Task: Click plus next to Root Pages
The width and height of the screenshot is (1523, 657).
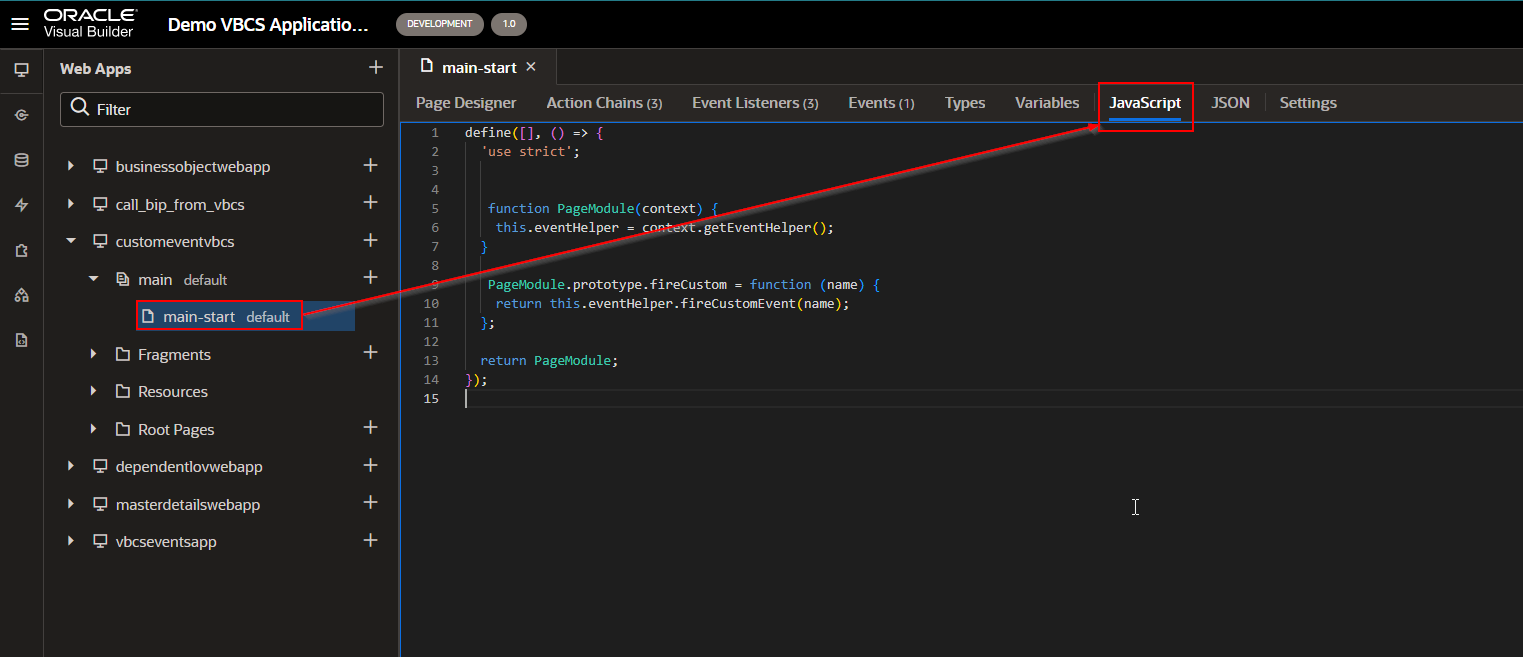Action: (370, 427)
